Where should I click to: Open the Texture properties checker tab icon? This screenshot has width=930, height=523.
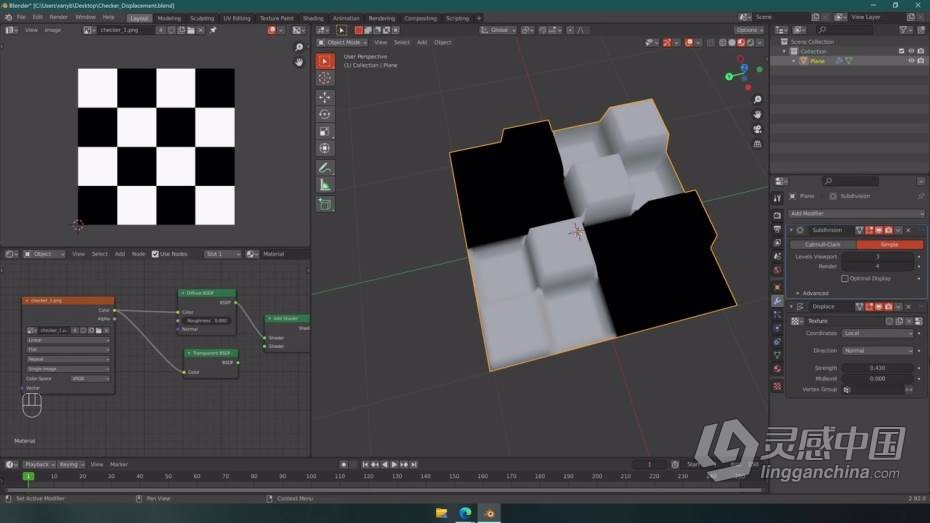(778, 386)
